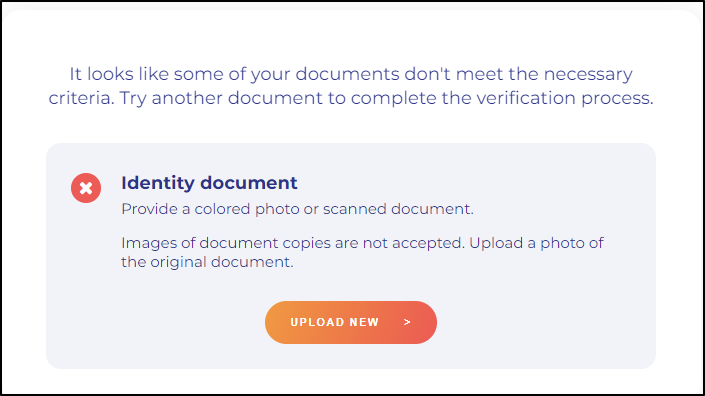
Task: Click the red X error icon
Action: click(x=86, y=188)
